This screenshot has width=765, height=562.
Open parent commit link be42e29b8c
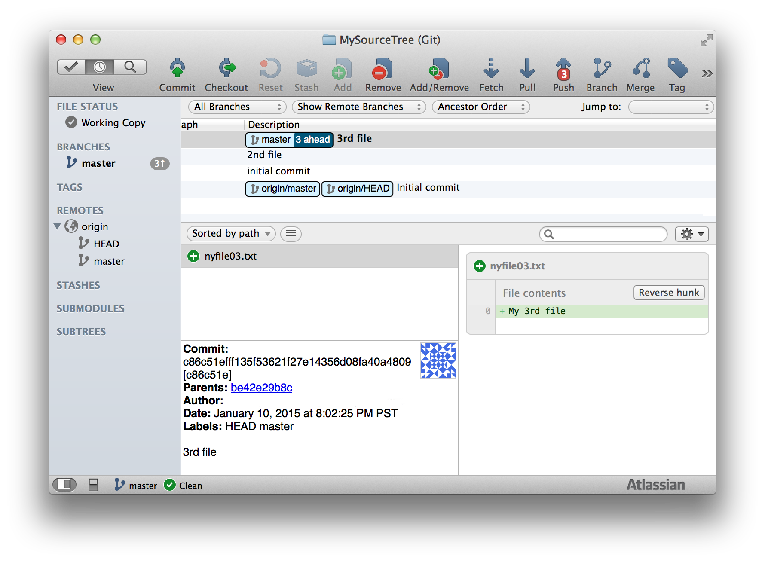pyautogui.click(x=262, y=387)
